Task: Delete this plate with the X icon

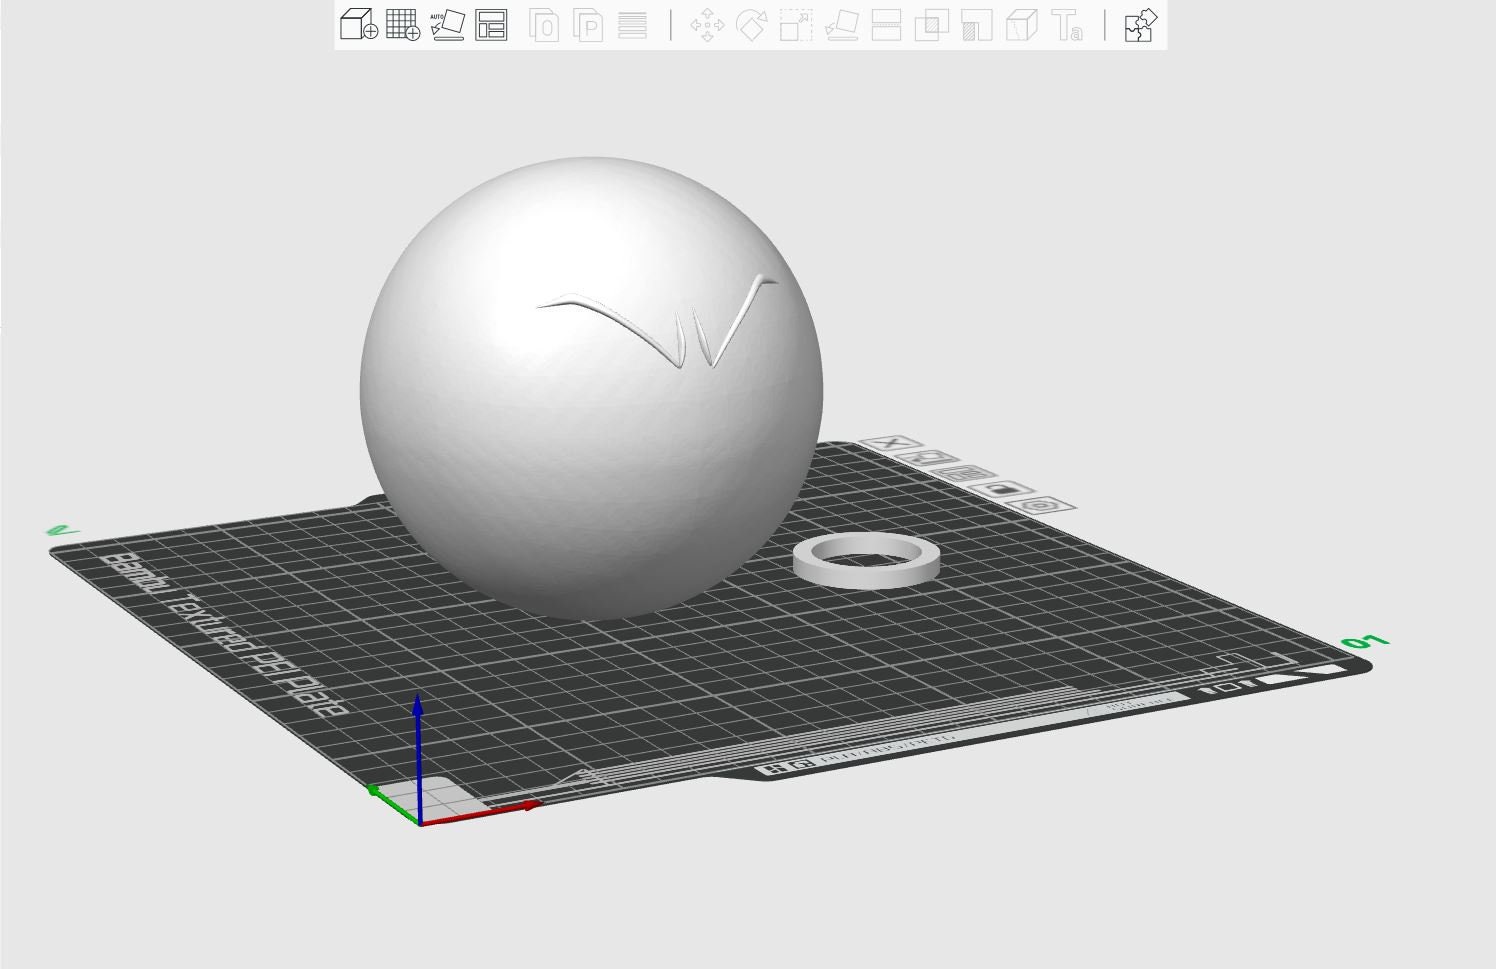Action: pyautogui.click(x=890, y=445)
